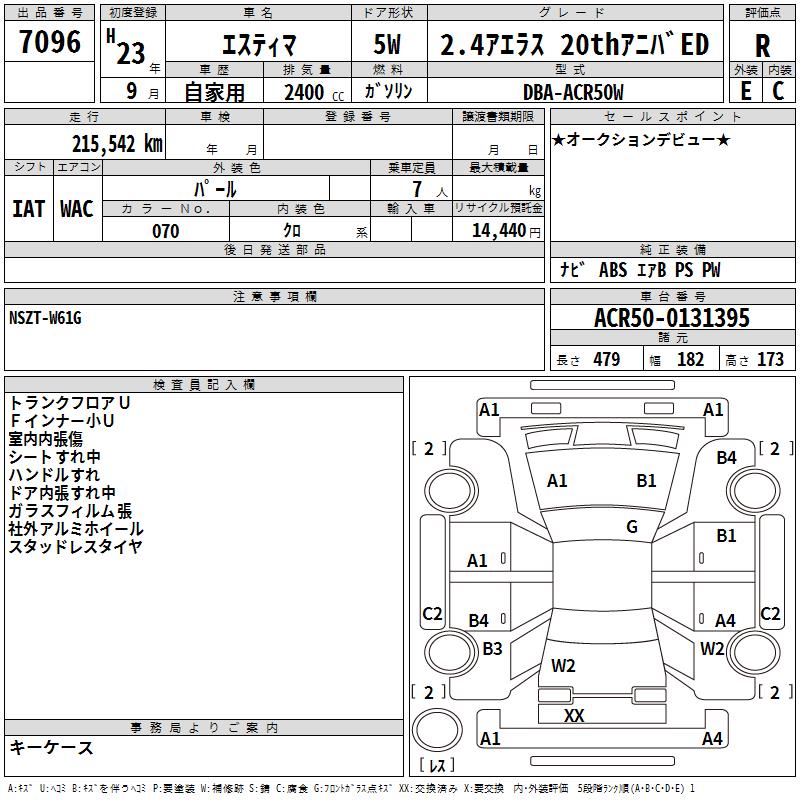This screenshot has height=800, width=800.
Task: Click shift type IAT
Action: (28, 209)
